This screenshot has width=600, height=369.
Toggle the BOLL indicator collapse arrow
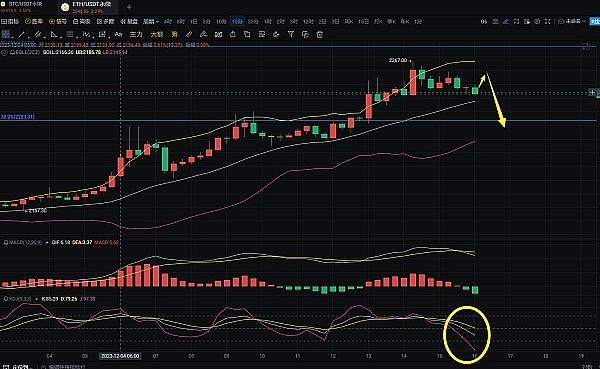5,52
